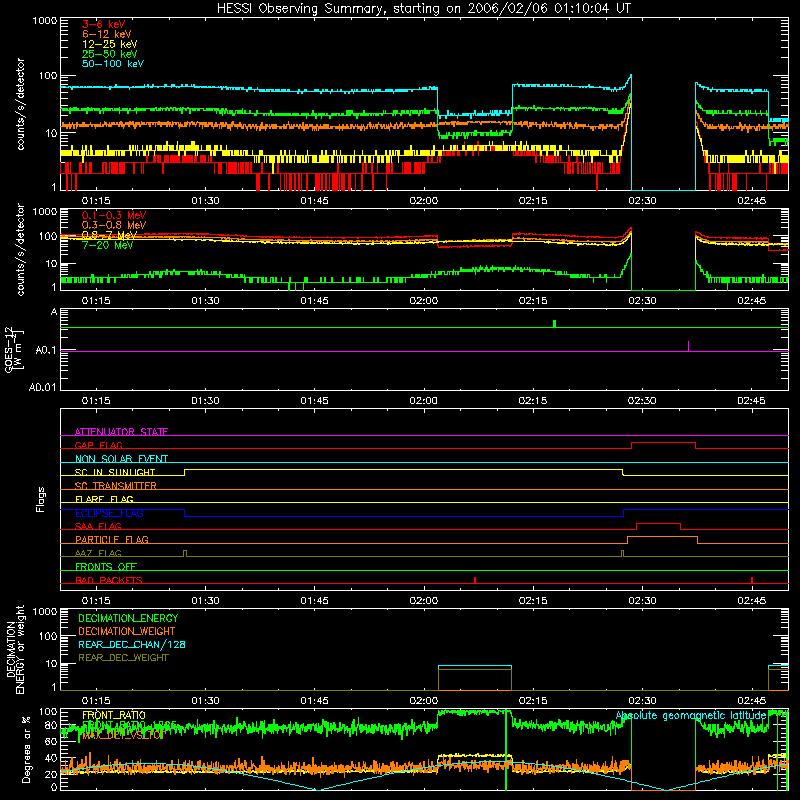Click the orange 0.3-0.8 MeV legend label
This screenshot has height=800, width=800.
(114, 225)
